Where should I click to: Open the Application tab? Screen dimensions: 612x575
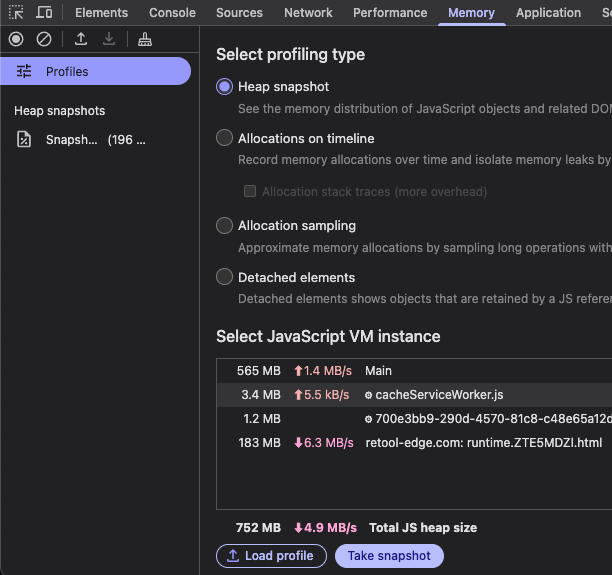548,13
